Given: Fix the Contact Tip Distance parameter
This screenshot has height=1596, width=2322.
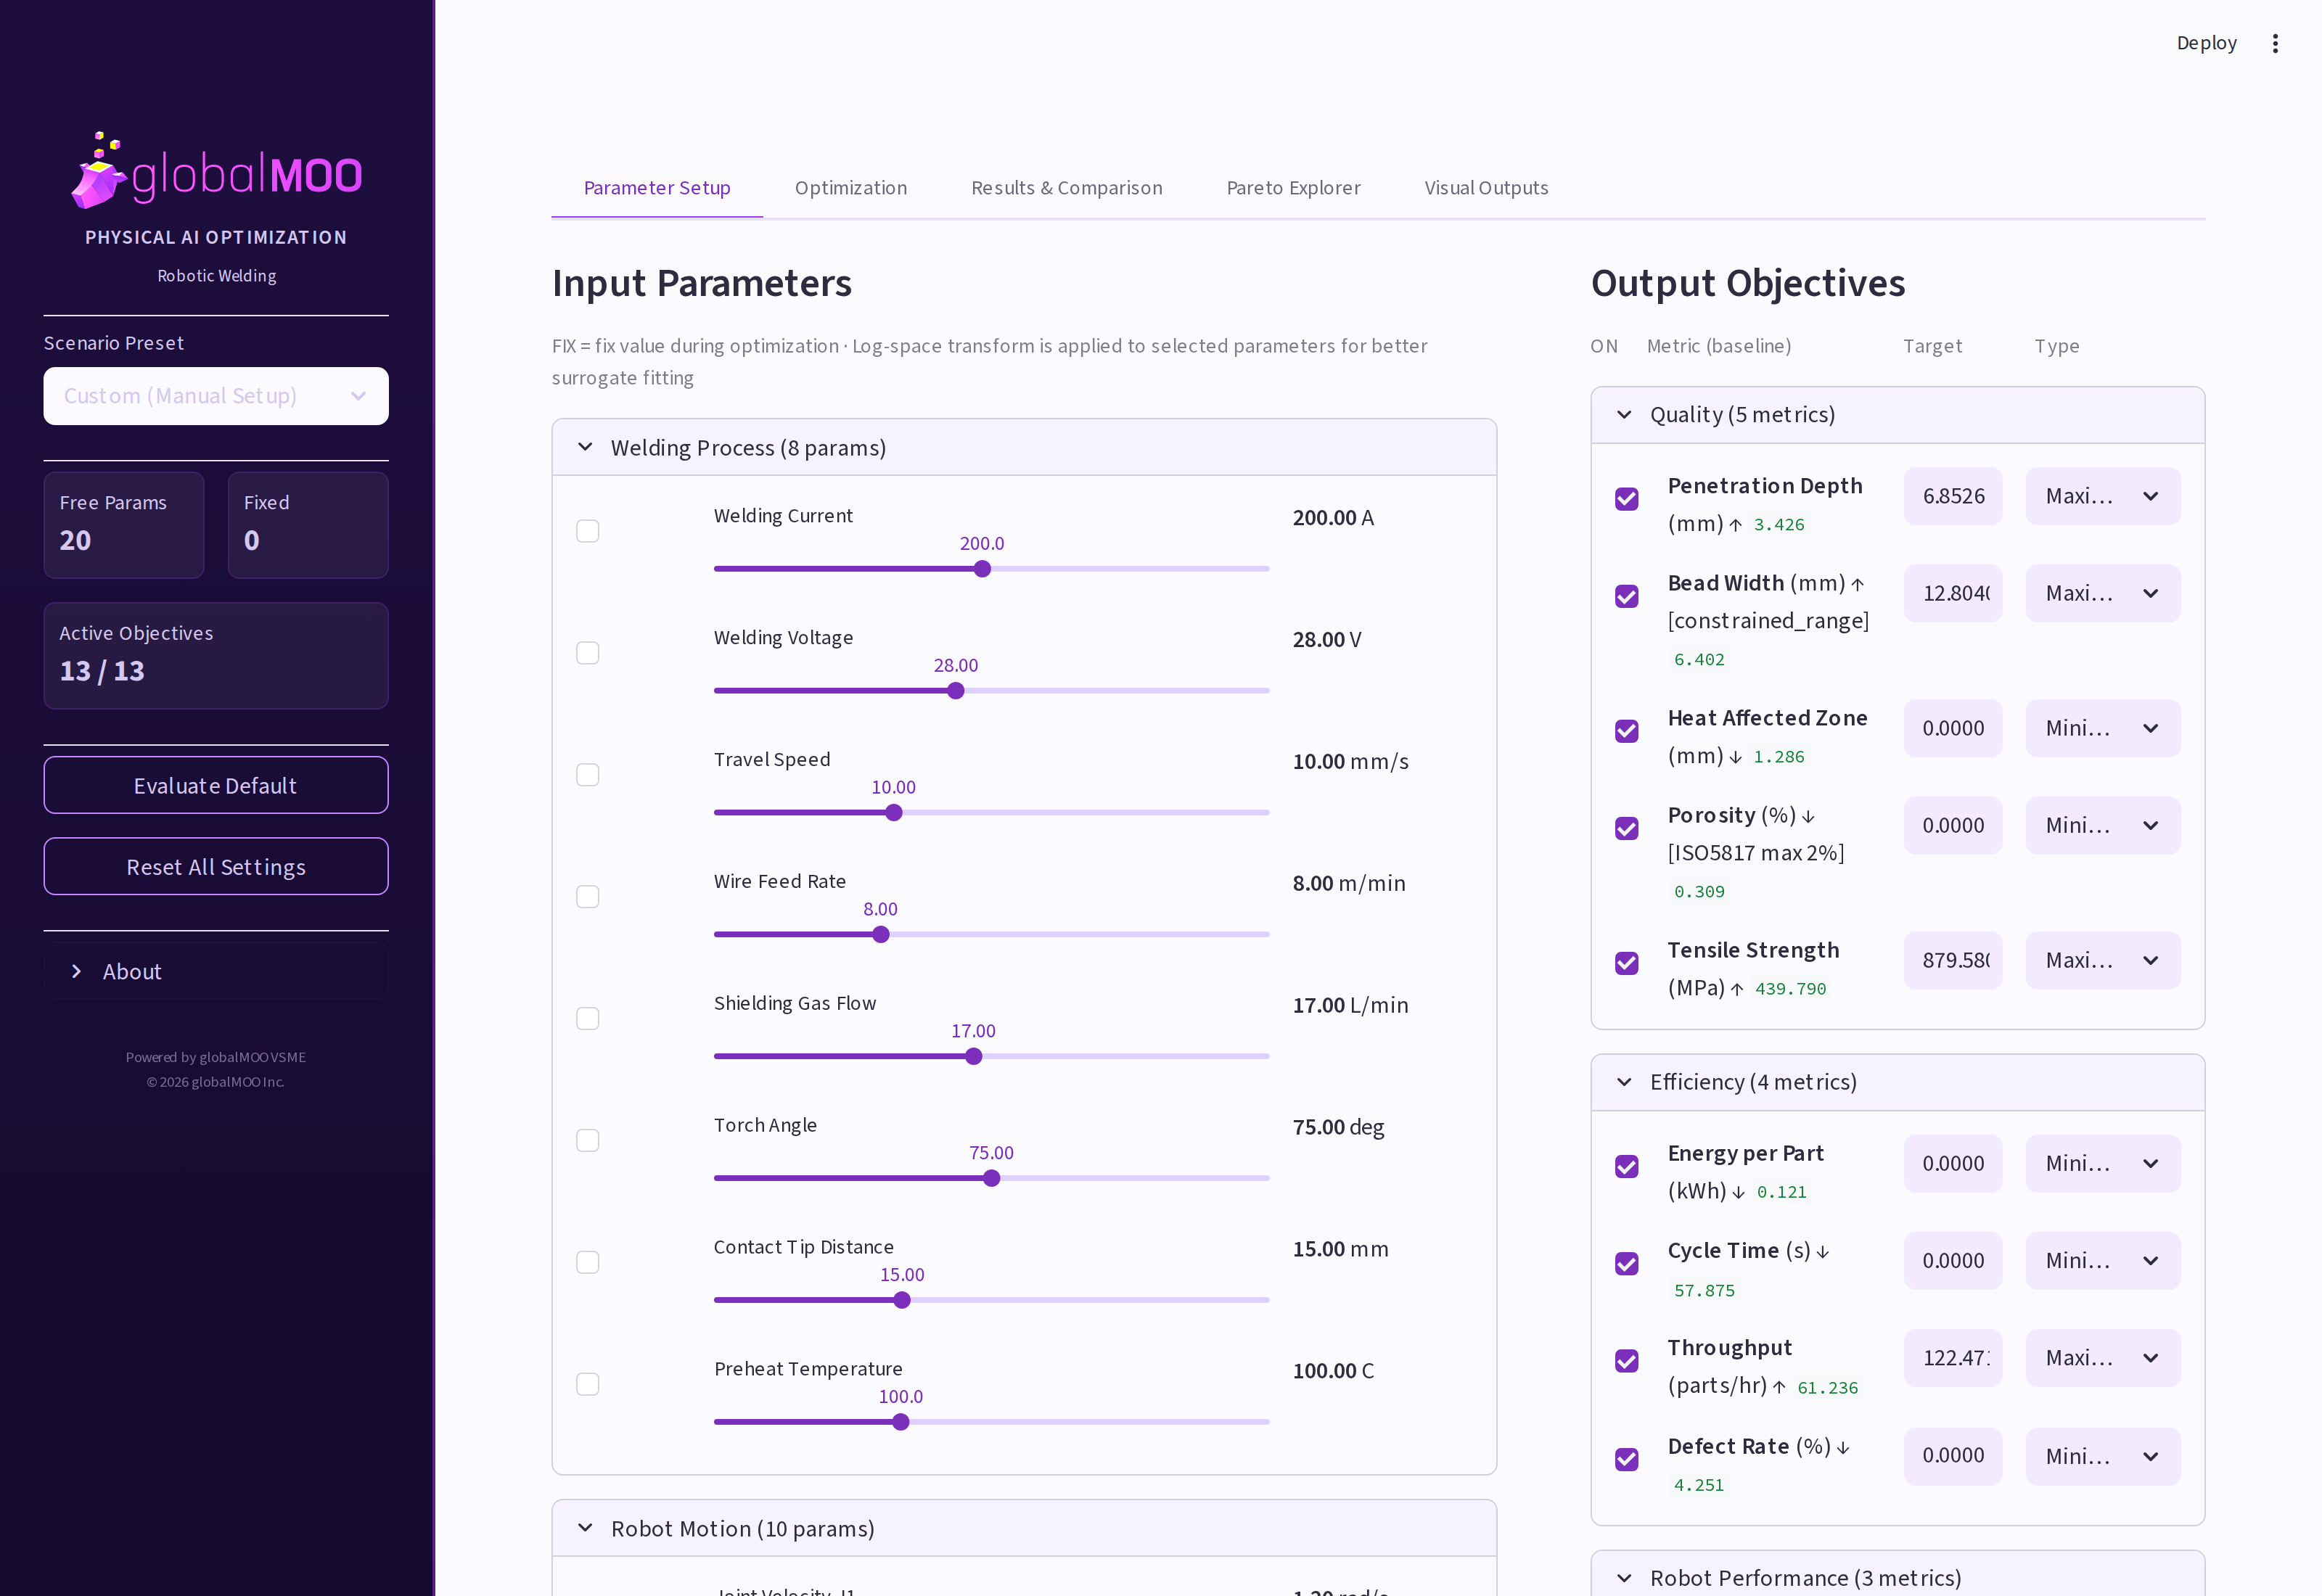Looking at the screenshot, I should 588,1262.
